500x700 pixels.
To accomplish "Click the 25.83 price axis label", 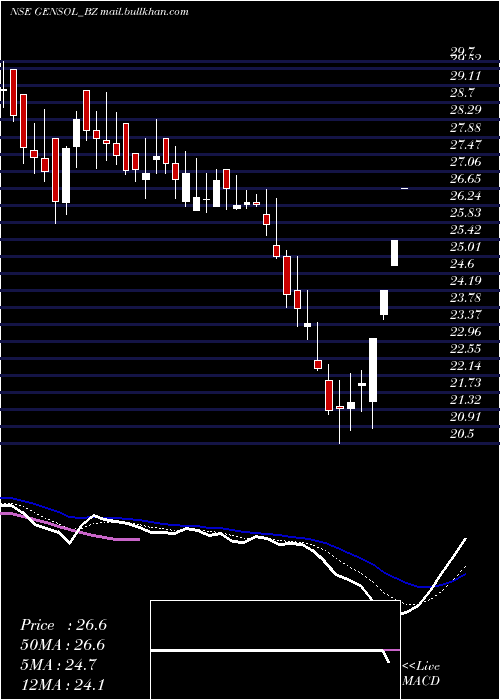I will (466, 213).
